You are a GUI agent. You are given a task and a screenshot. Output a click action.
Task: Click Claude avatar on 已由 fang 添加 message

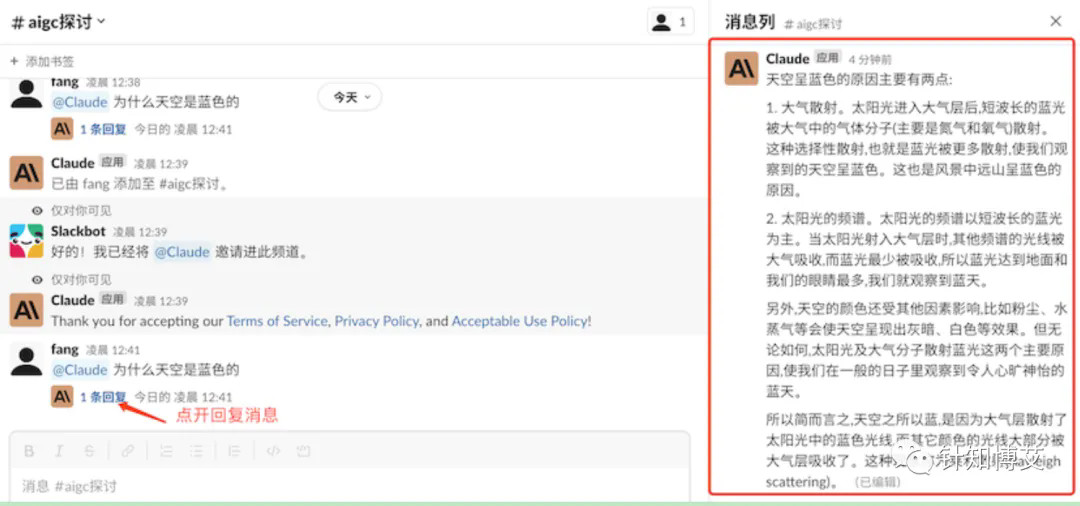click(26, 173)
